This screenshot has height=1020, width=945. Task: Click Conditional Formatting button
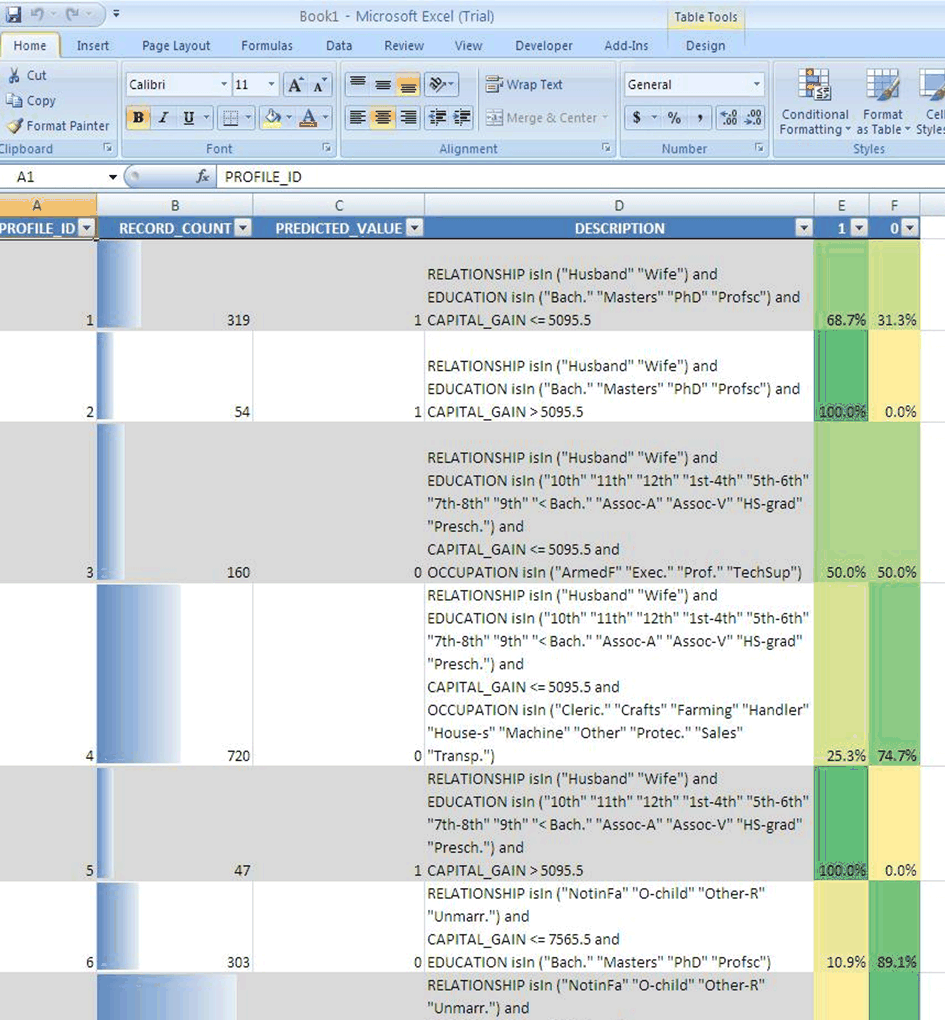(815, 103)
